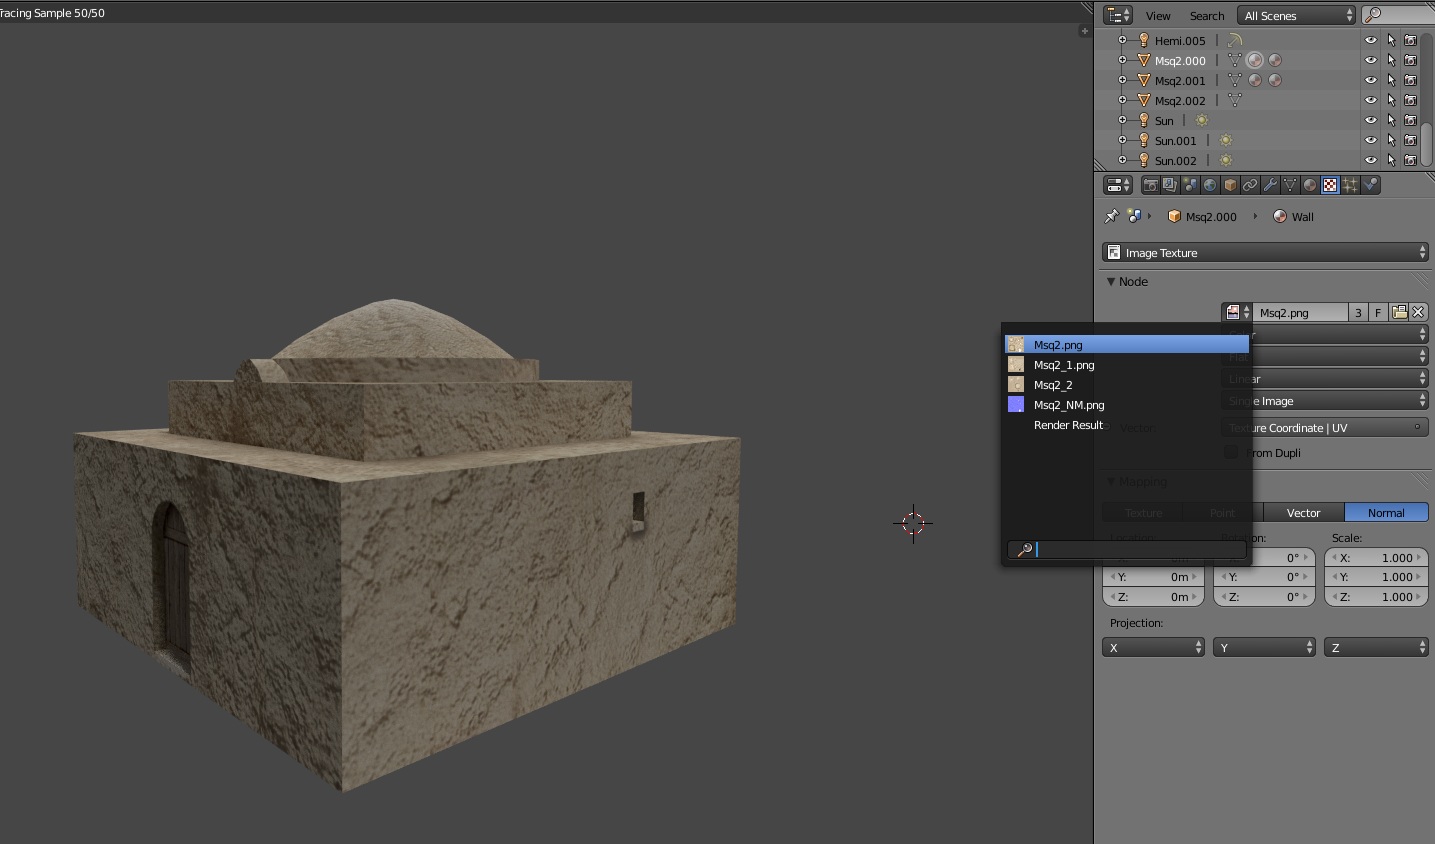Open the Projection X axis dropdown
The width and height of the screenshot is (1435, 844).
1153,648
